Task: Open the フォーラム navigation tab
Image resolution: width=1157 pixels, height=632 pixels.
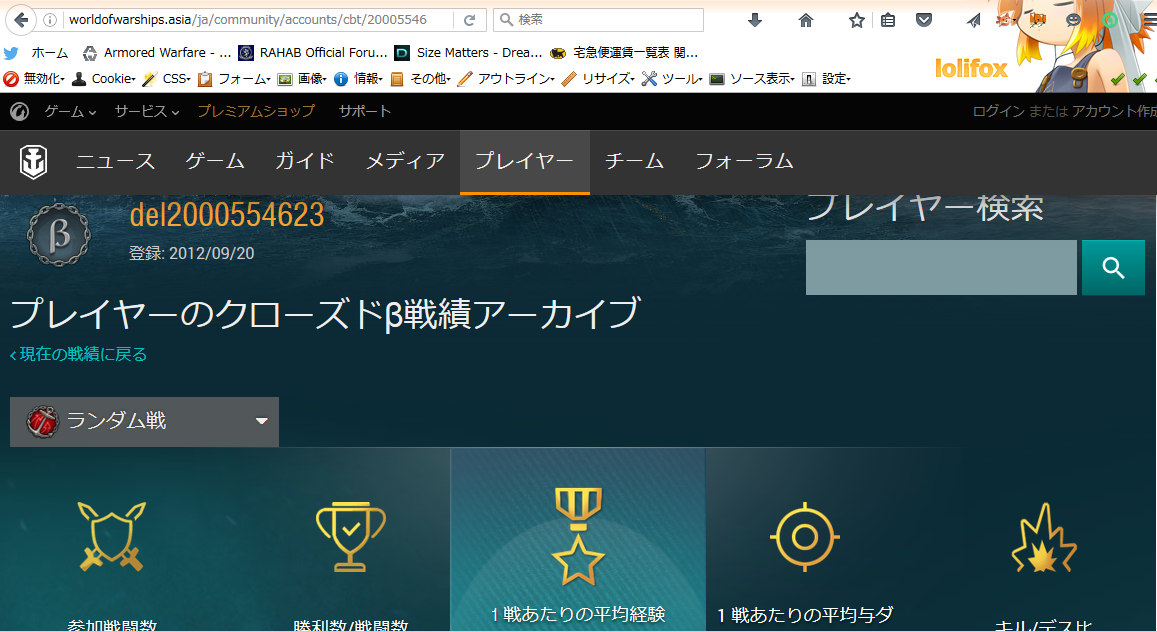Action: click(744, 161)
